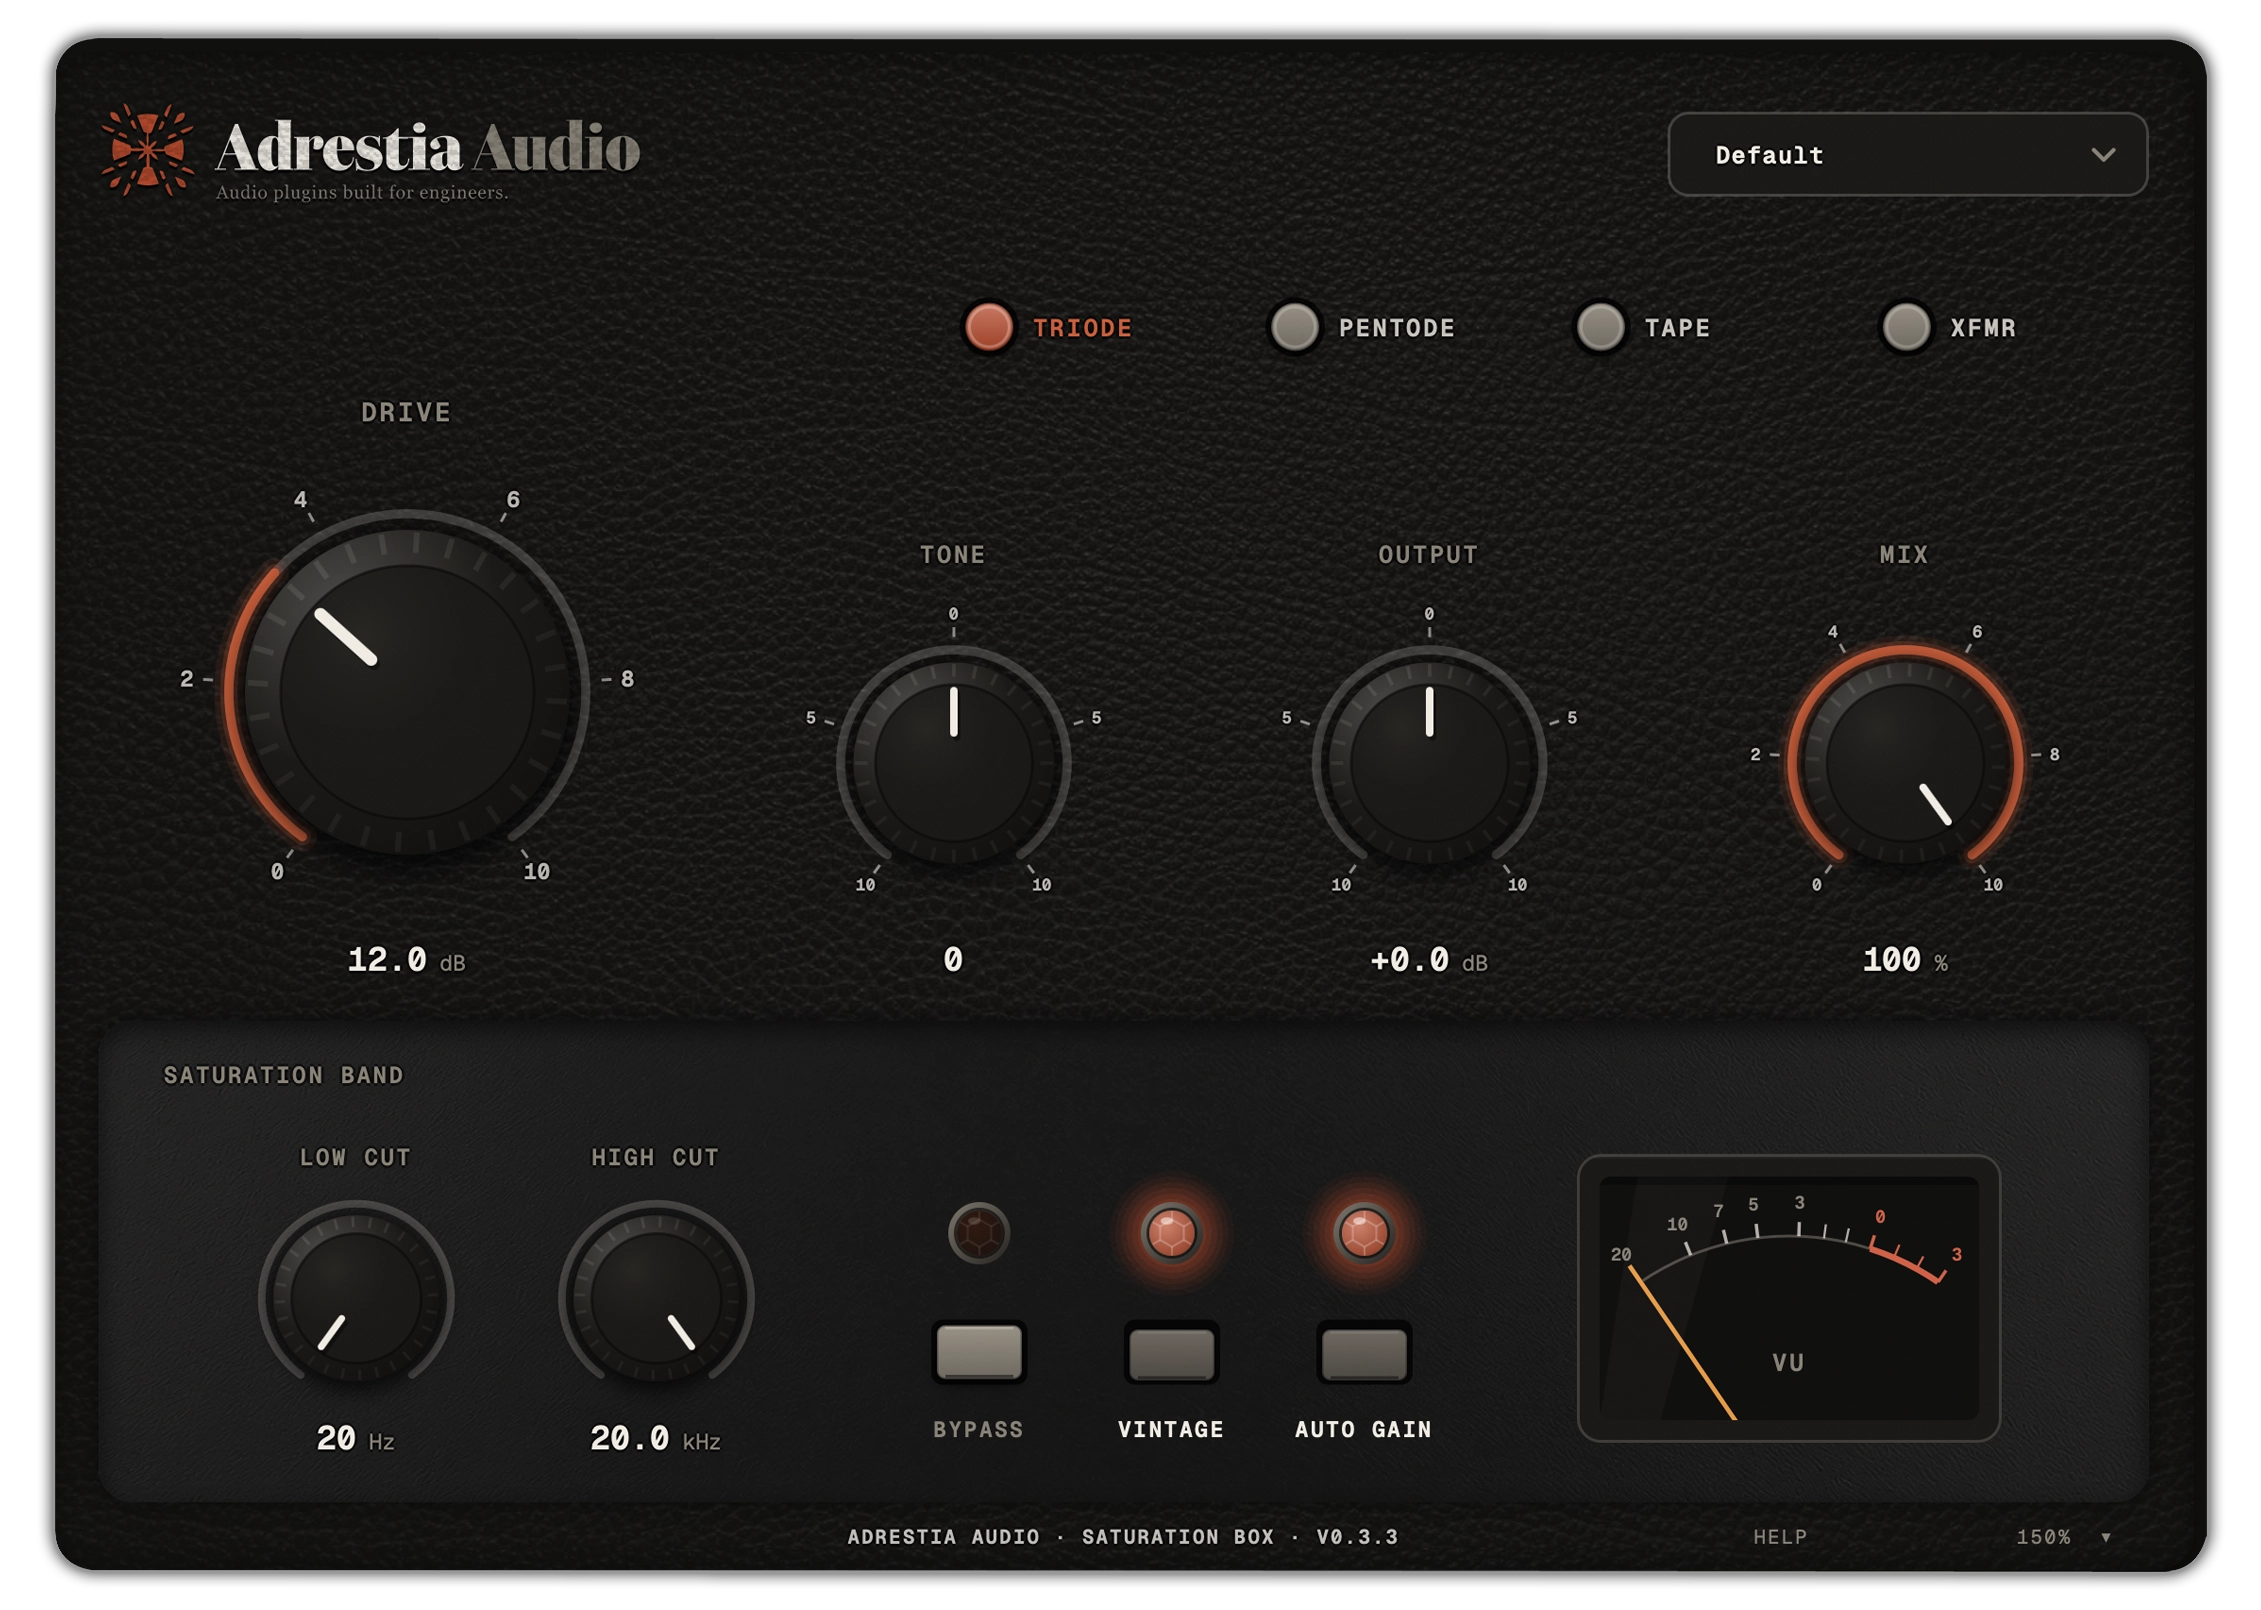Click the SATURATION BAND section label
The height and width of the screenshot is (1610, 2261).
pos(283,1075)
